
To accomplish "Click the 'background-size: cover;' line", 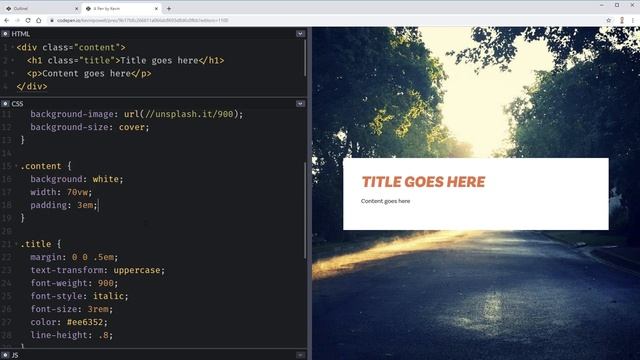I will 90,127.
